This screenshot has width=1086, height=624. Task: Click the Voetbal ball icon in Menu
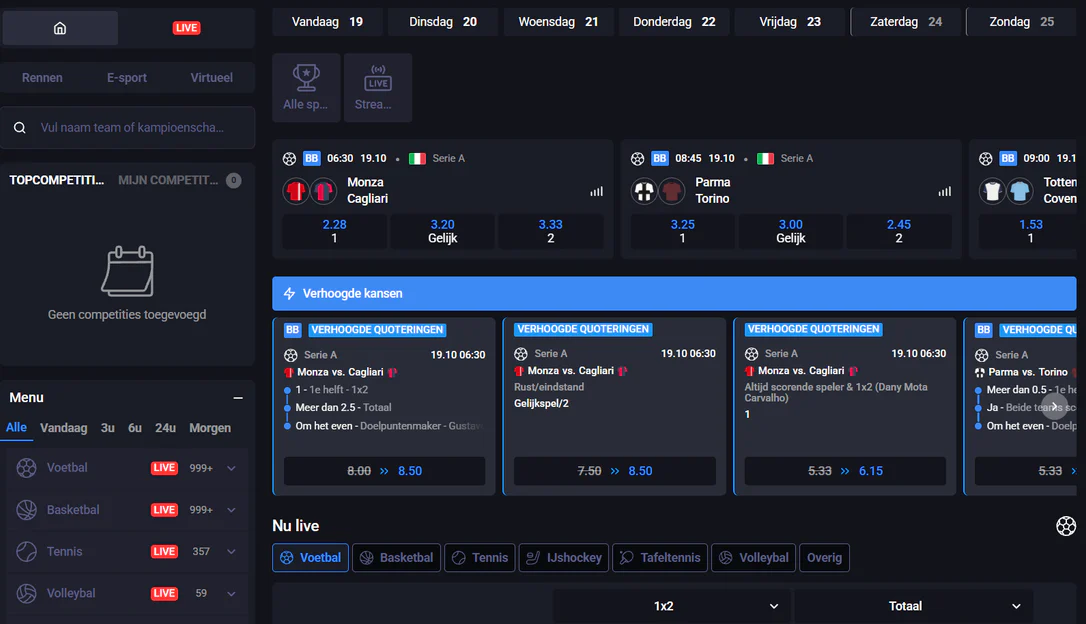tap(26, 468)
